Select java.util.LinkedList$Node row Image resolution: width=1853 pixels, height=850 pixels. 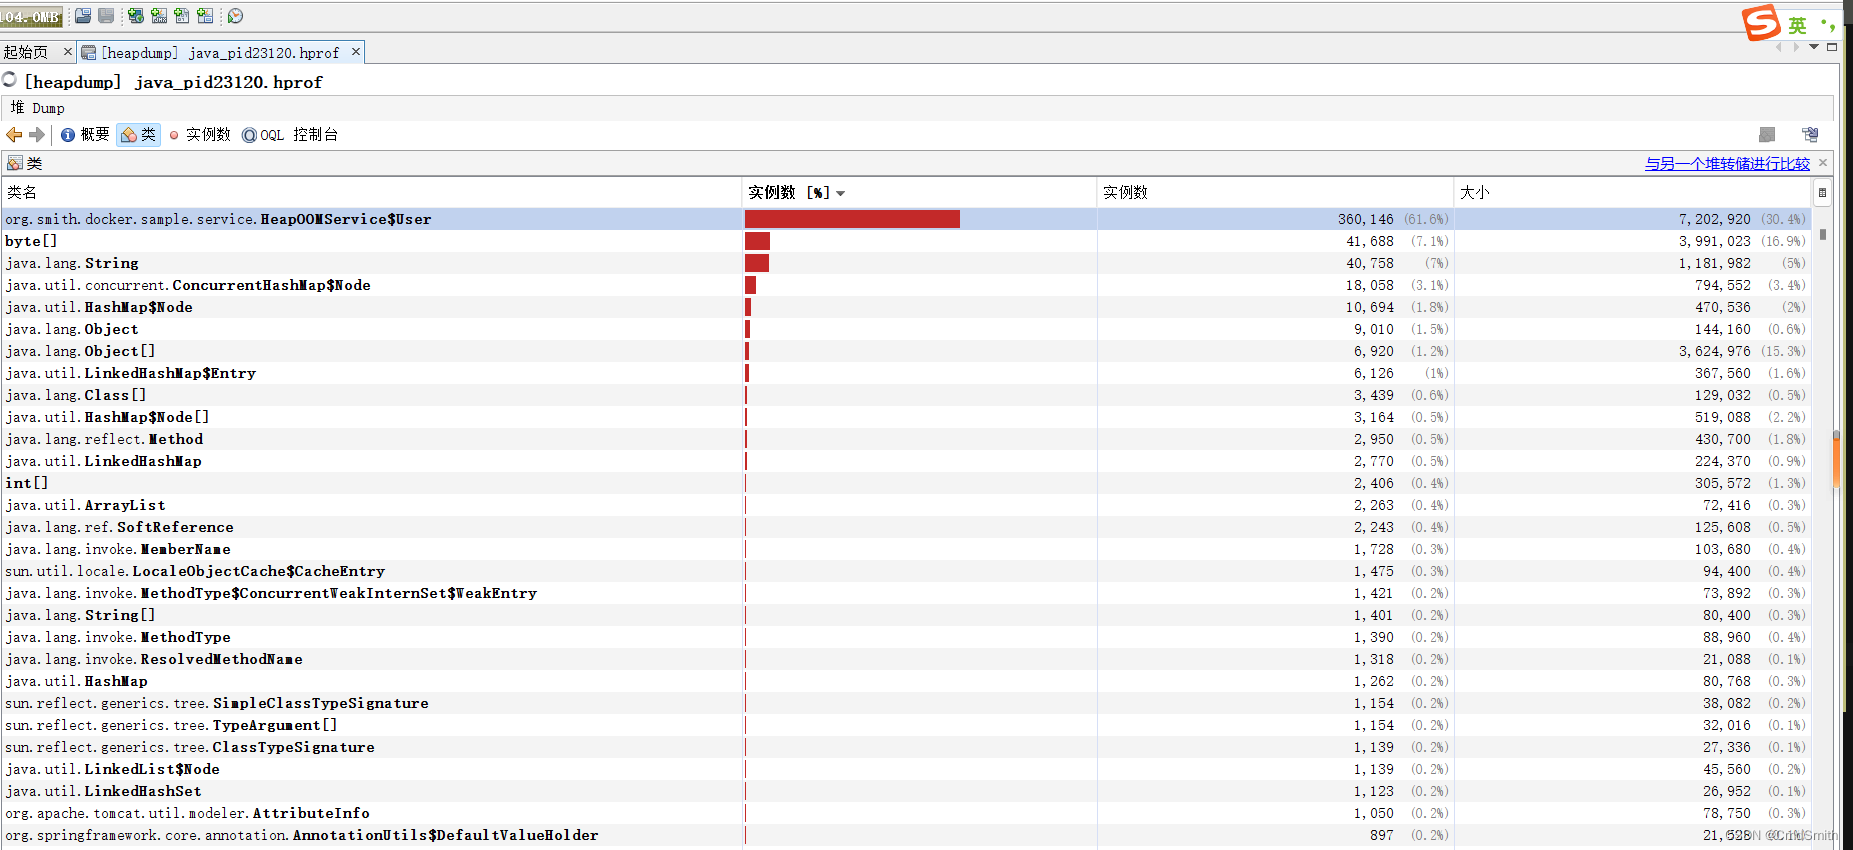906,769
